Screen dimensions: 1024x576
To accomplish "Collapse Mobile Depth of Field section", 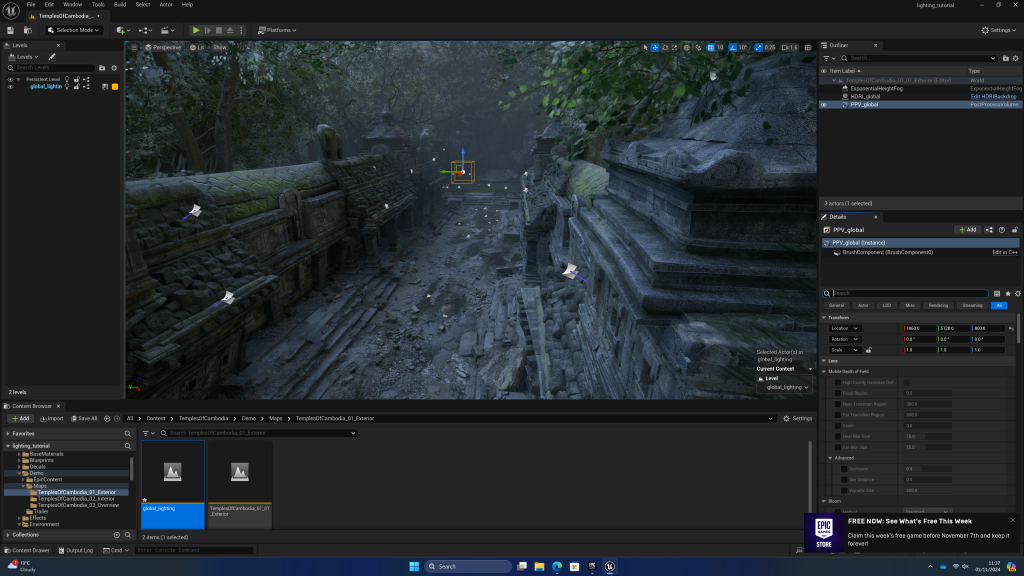I will (x=824, y=372).
